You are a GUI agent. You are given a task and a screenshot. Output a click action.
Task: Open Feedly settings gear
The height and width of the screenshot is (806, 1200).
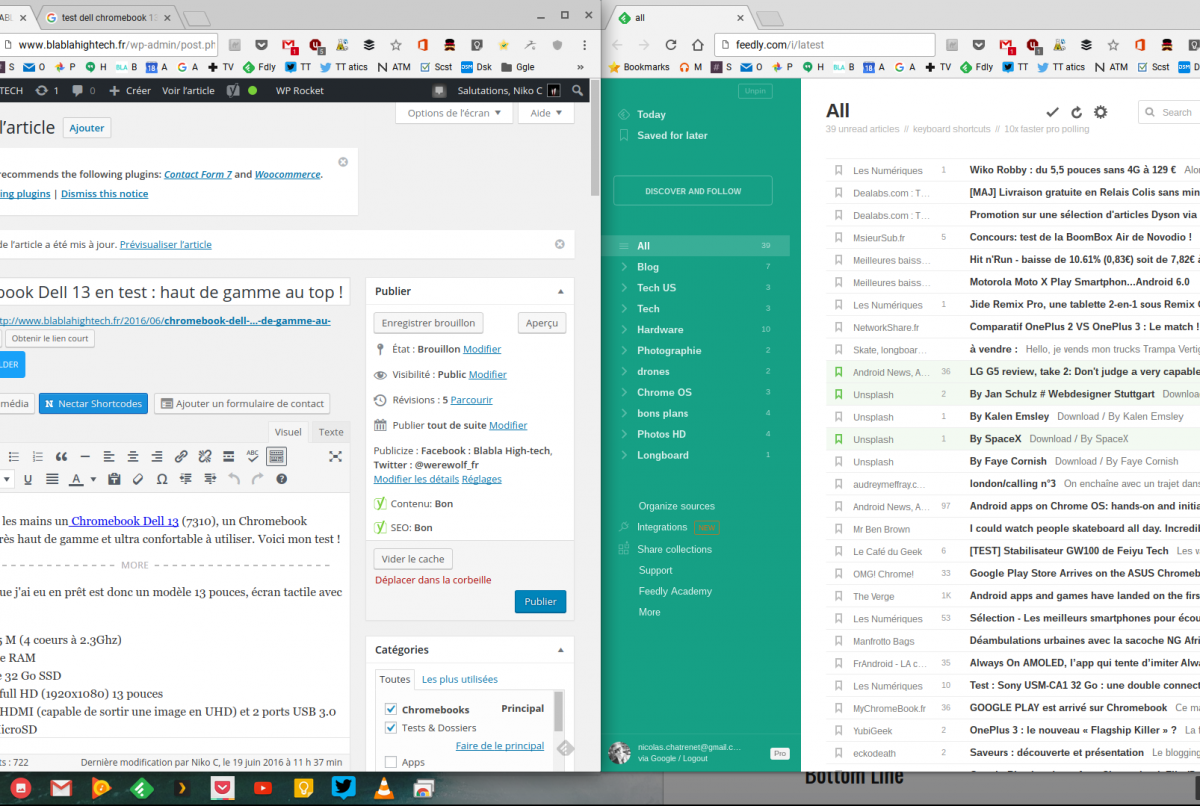(x=1101, y=112)
